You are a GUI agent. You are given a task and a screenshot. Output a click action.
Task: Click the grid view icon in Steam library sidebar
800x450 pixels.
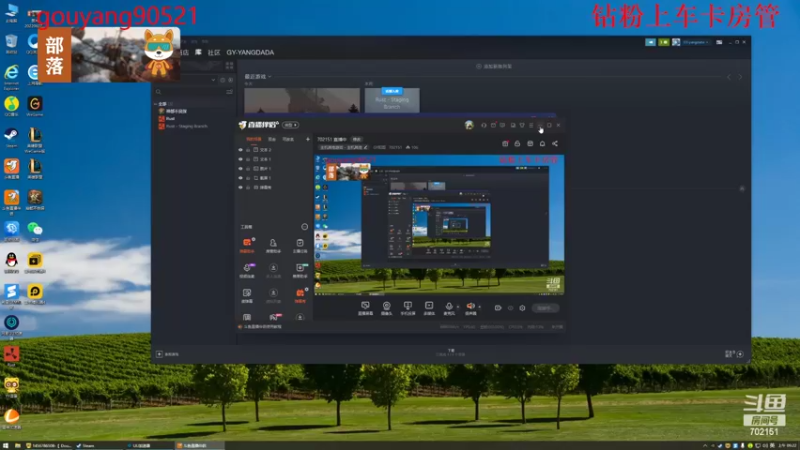(x=230, y=66)
